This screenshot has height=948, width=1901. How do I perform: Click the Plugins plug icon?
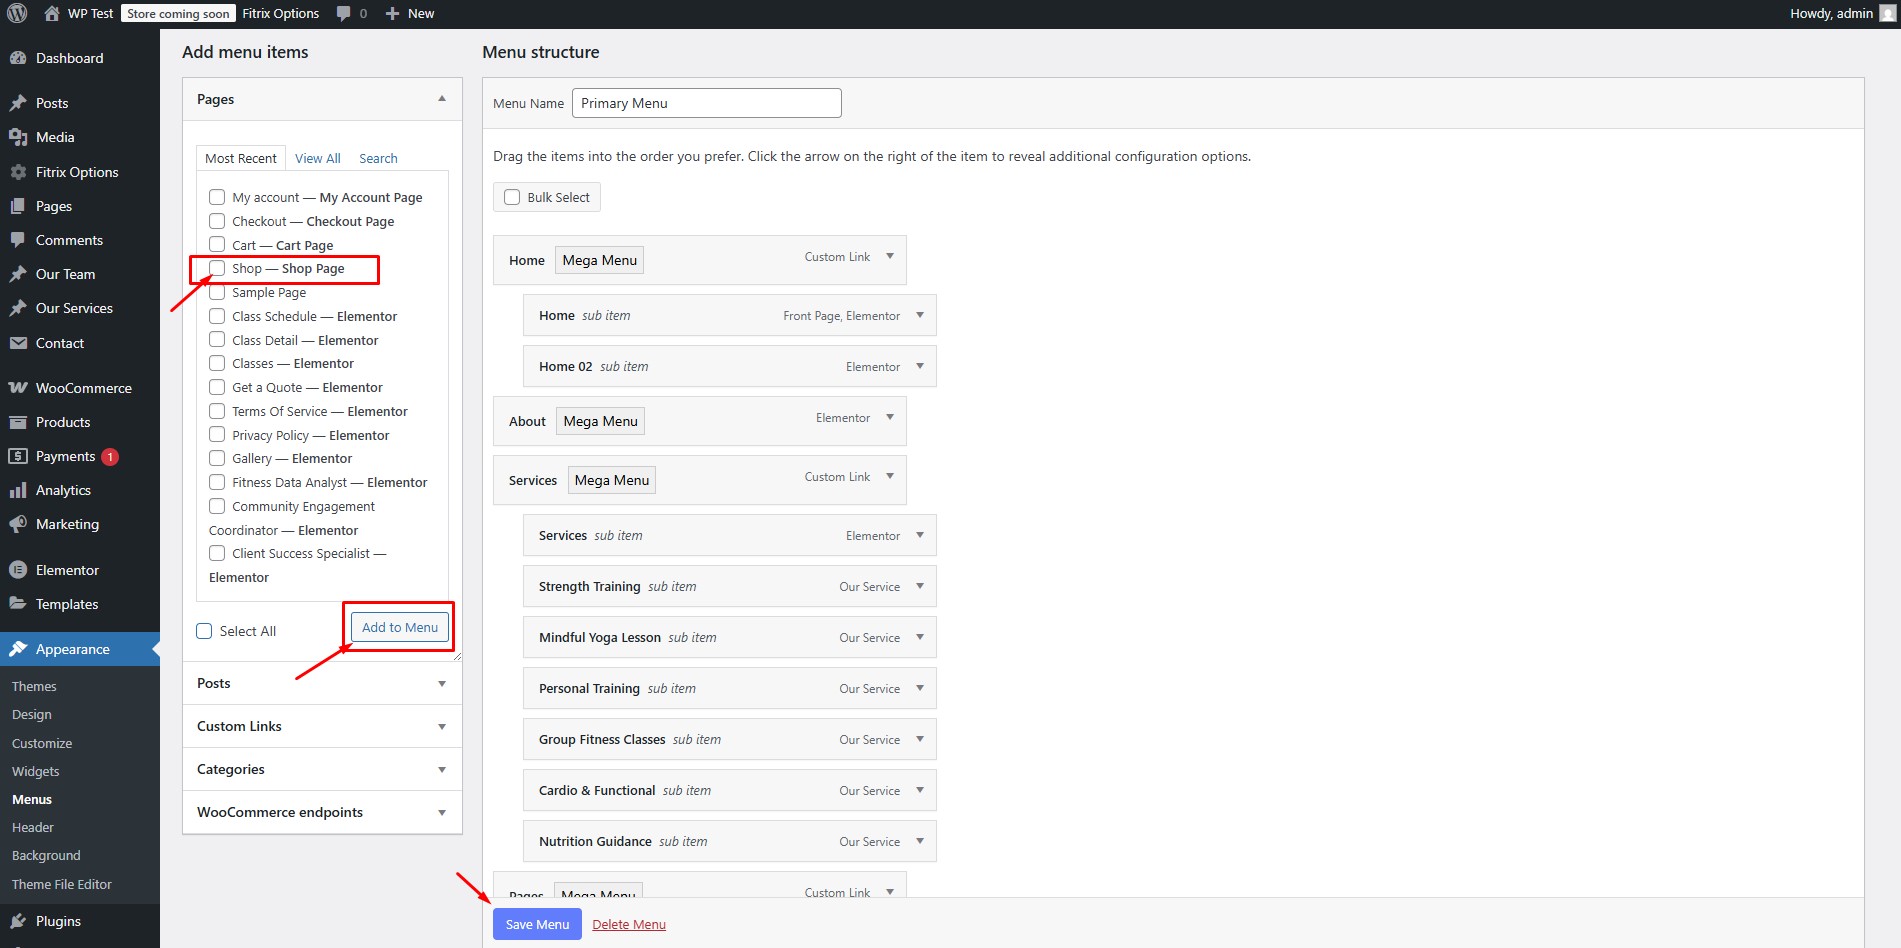[18, 921]
